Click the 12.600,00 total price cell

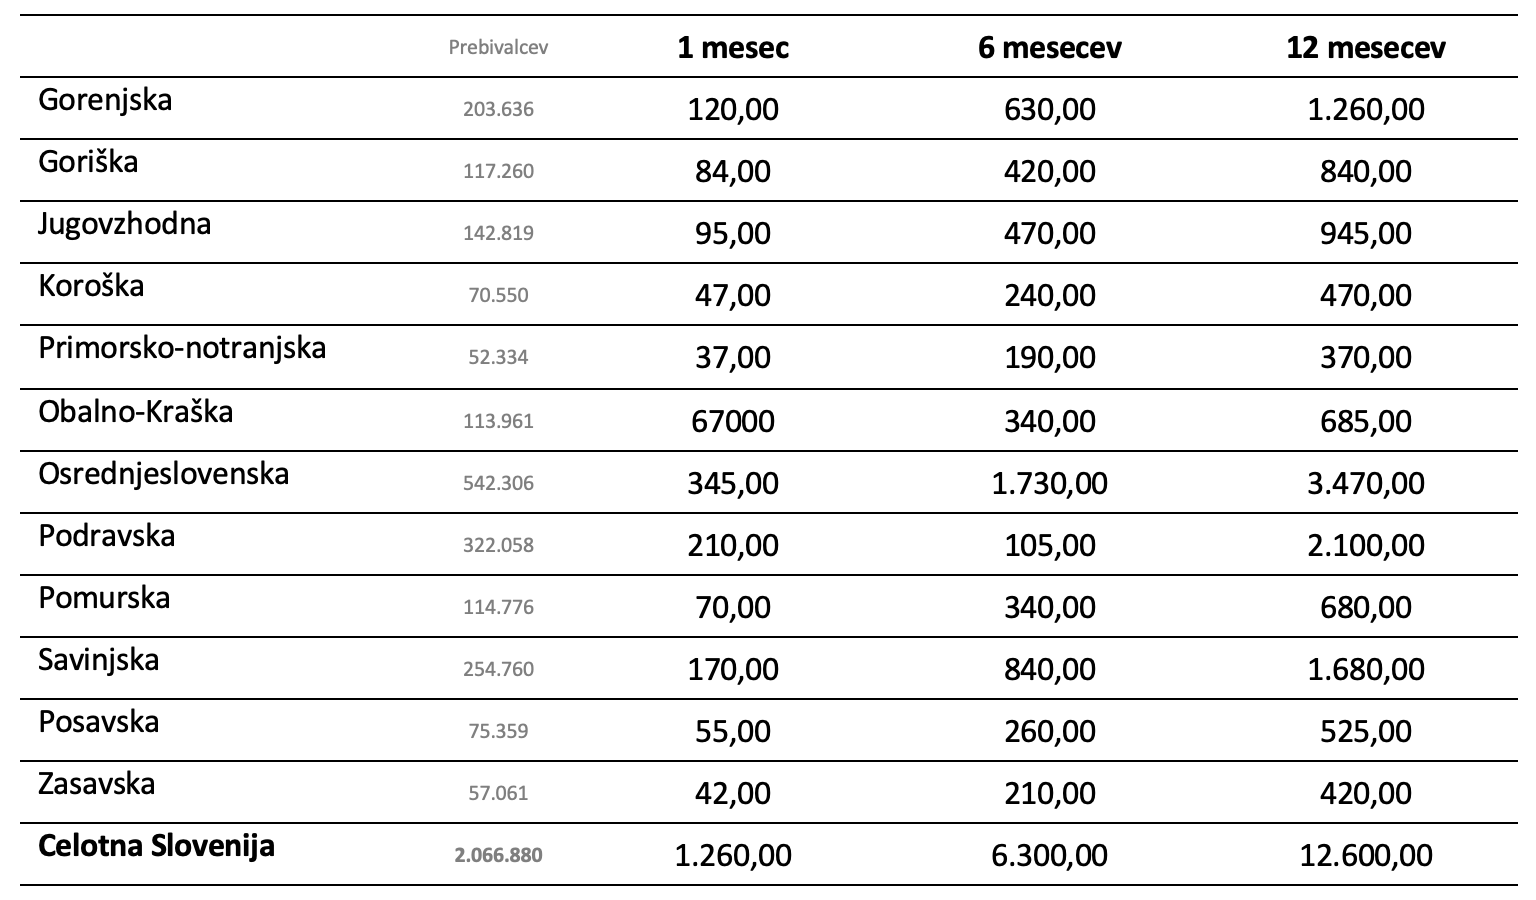pyautogui.click(x=1366, y=855)
